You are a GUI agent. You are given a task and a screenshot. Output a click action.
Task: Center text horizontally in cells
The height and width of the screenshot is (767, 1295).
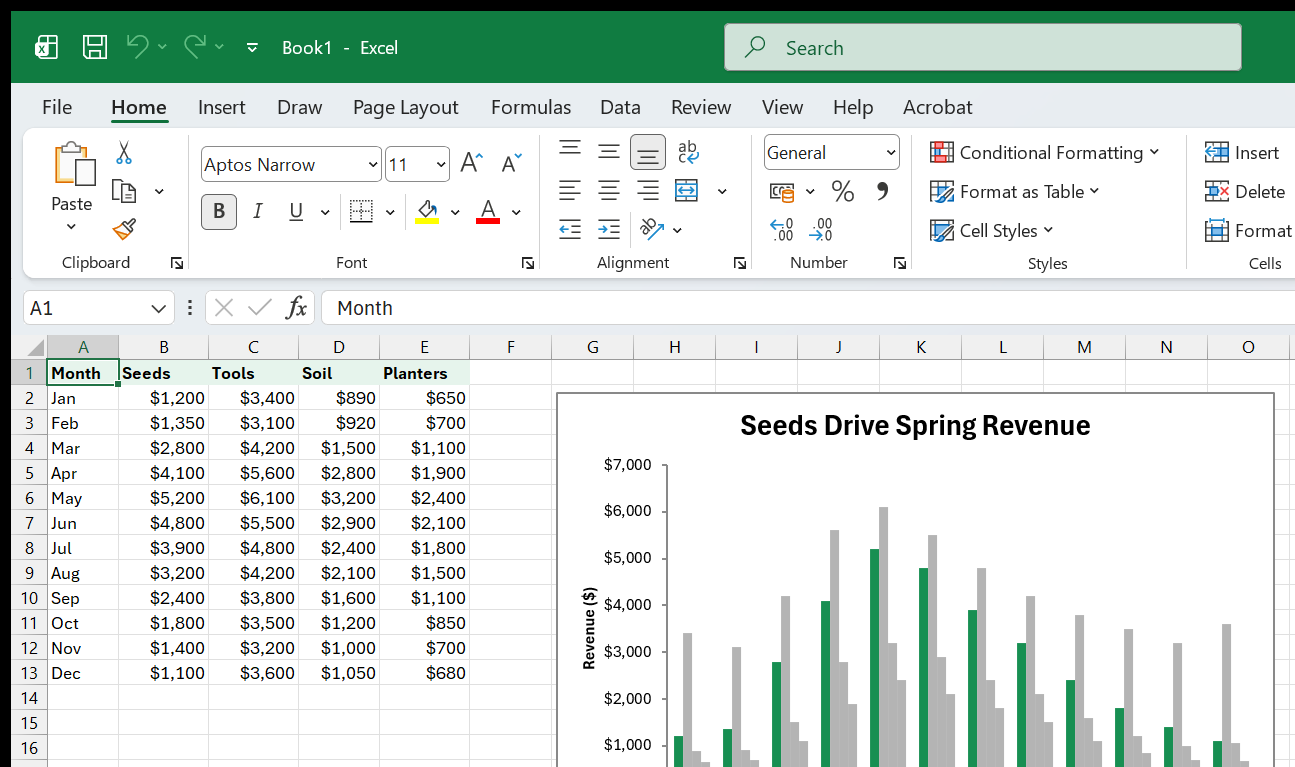pos(609,190)
